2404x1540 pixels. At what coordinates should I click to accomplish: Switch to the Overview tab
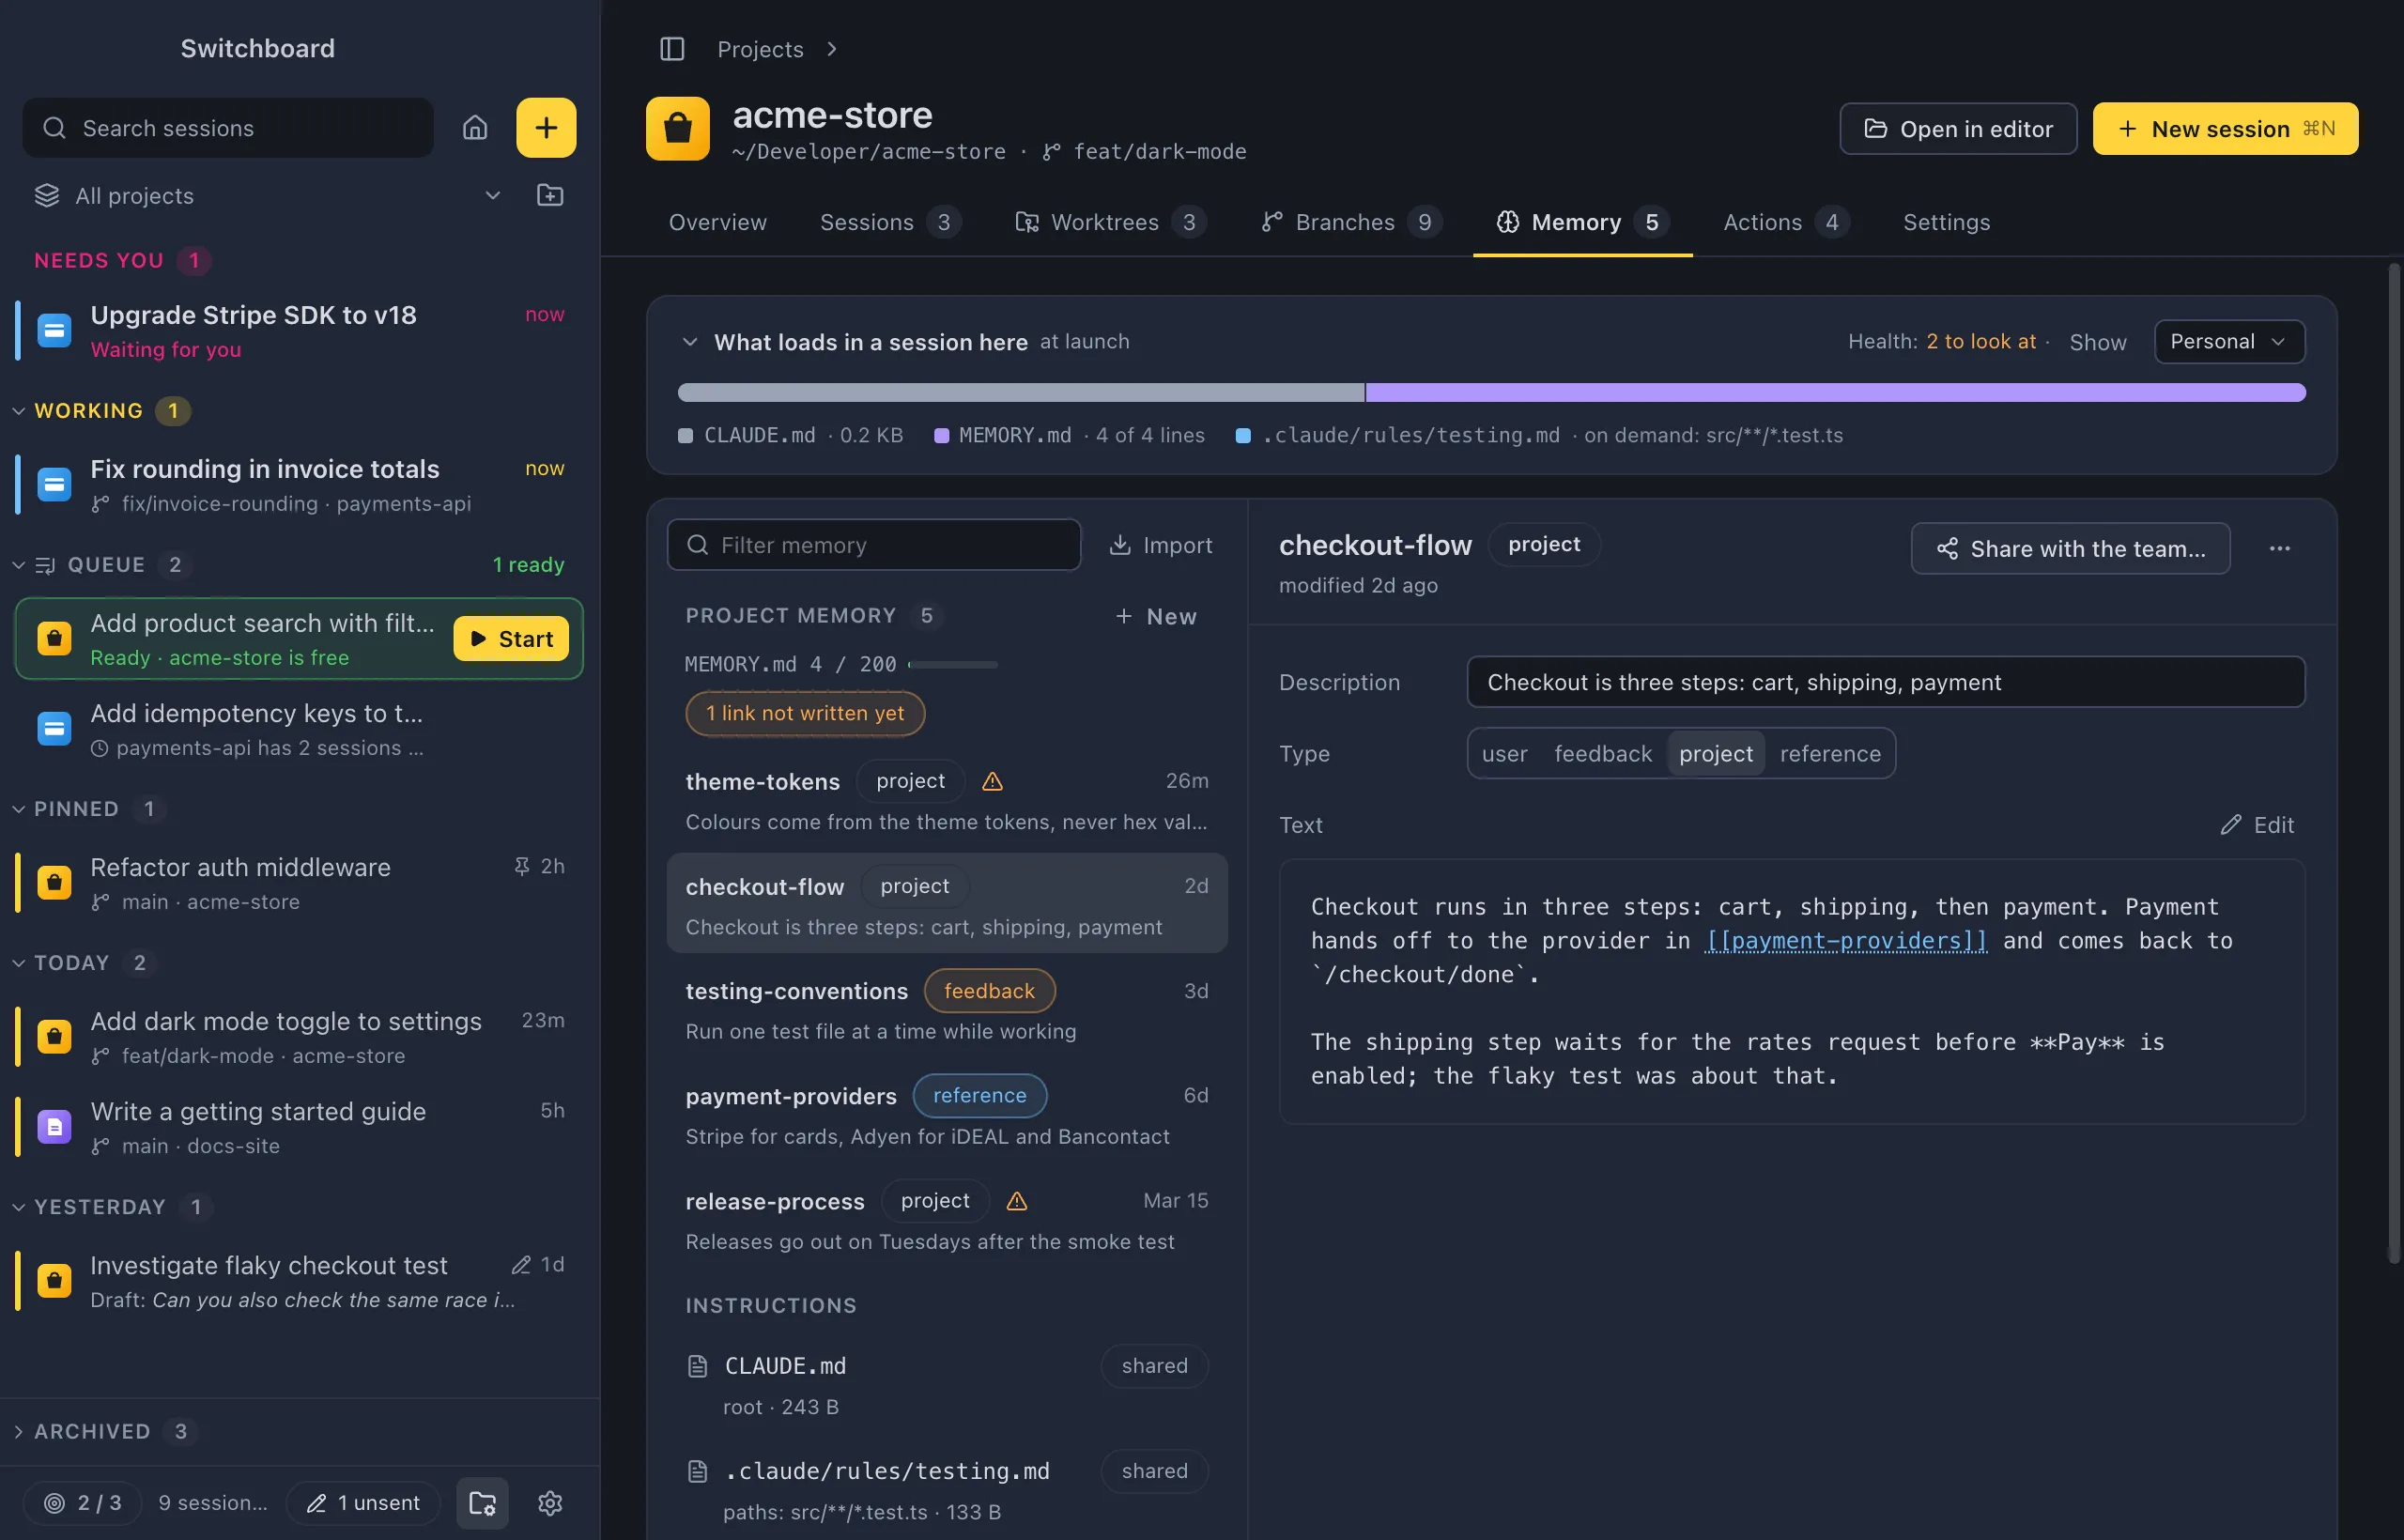[x=718, y=222]
